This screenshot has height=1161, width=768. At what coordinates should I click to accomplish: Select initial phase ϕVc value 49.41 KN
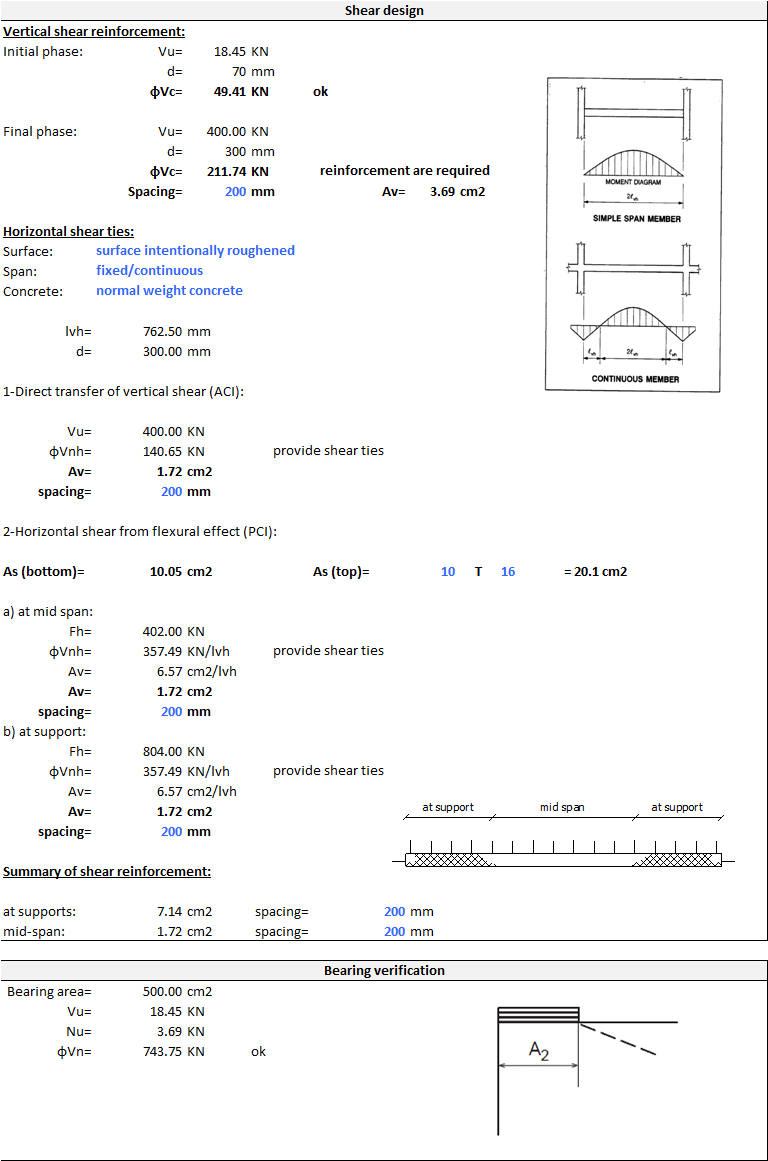click(241, 92)
